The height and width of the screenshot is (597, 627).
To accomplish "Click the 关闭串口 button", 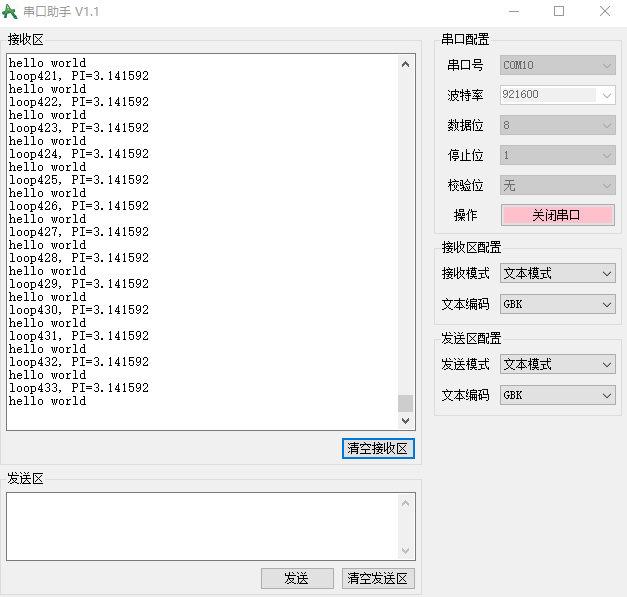I will tap(557, 215).
